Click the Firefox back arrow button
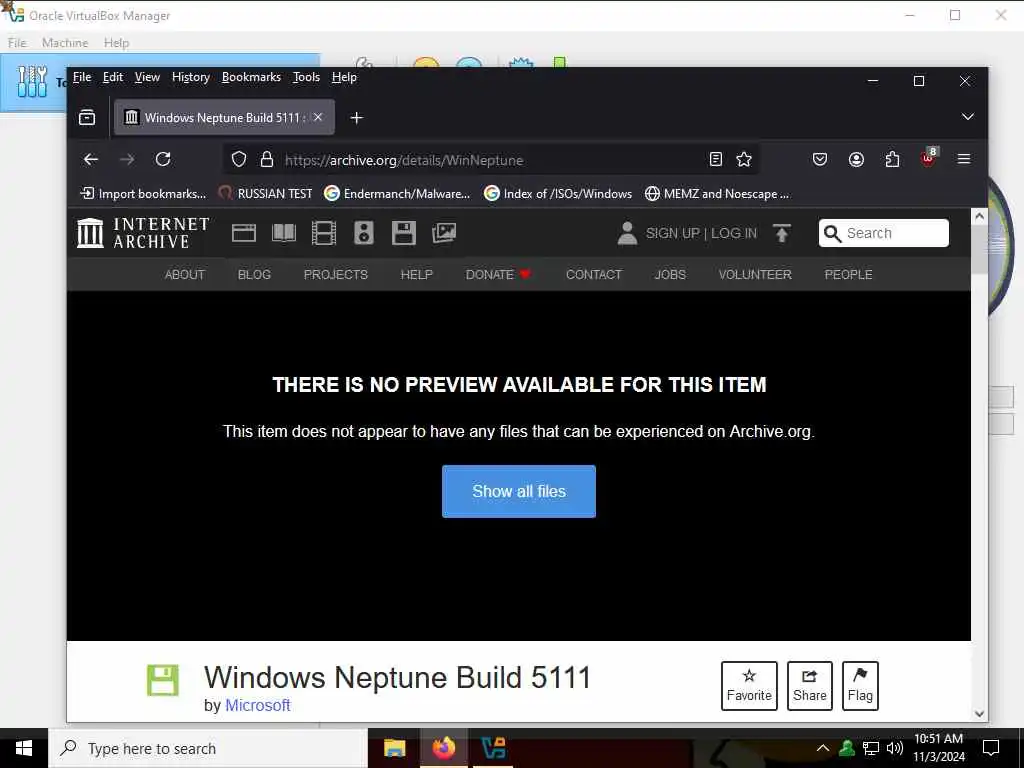The image size is (1024, 768). pos(91,159)
